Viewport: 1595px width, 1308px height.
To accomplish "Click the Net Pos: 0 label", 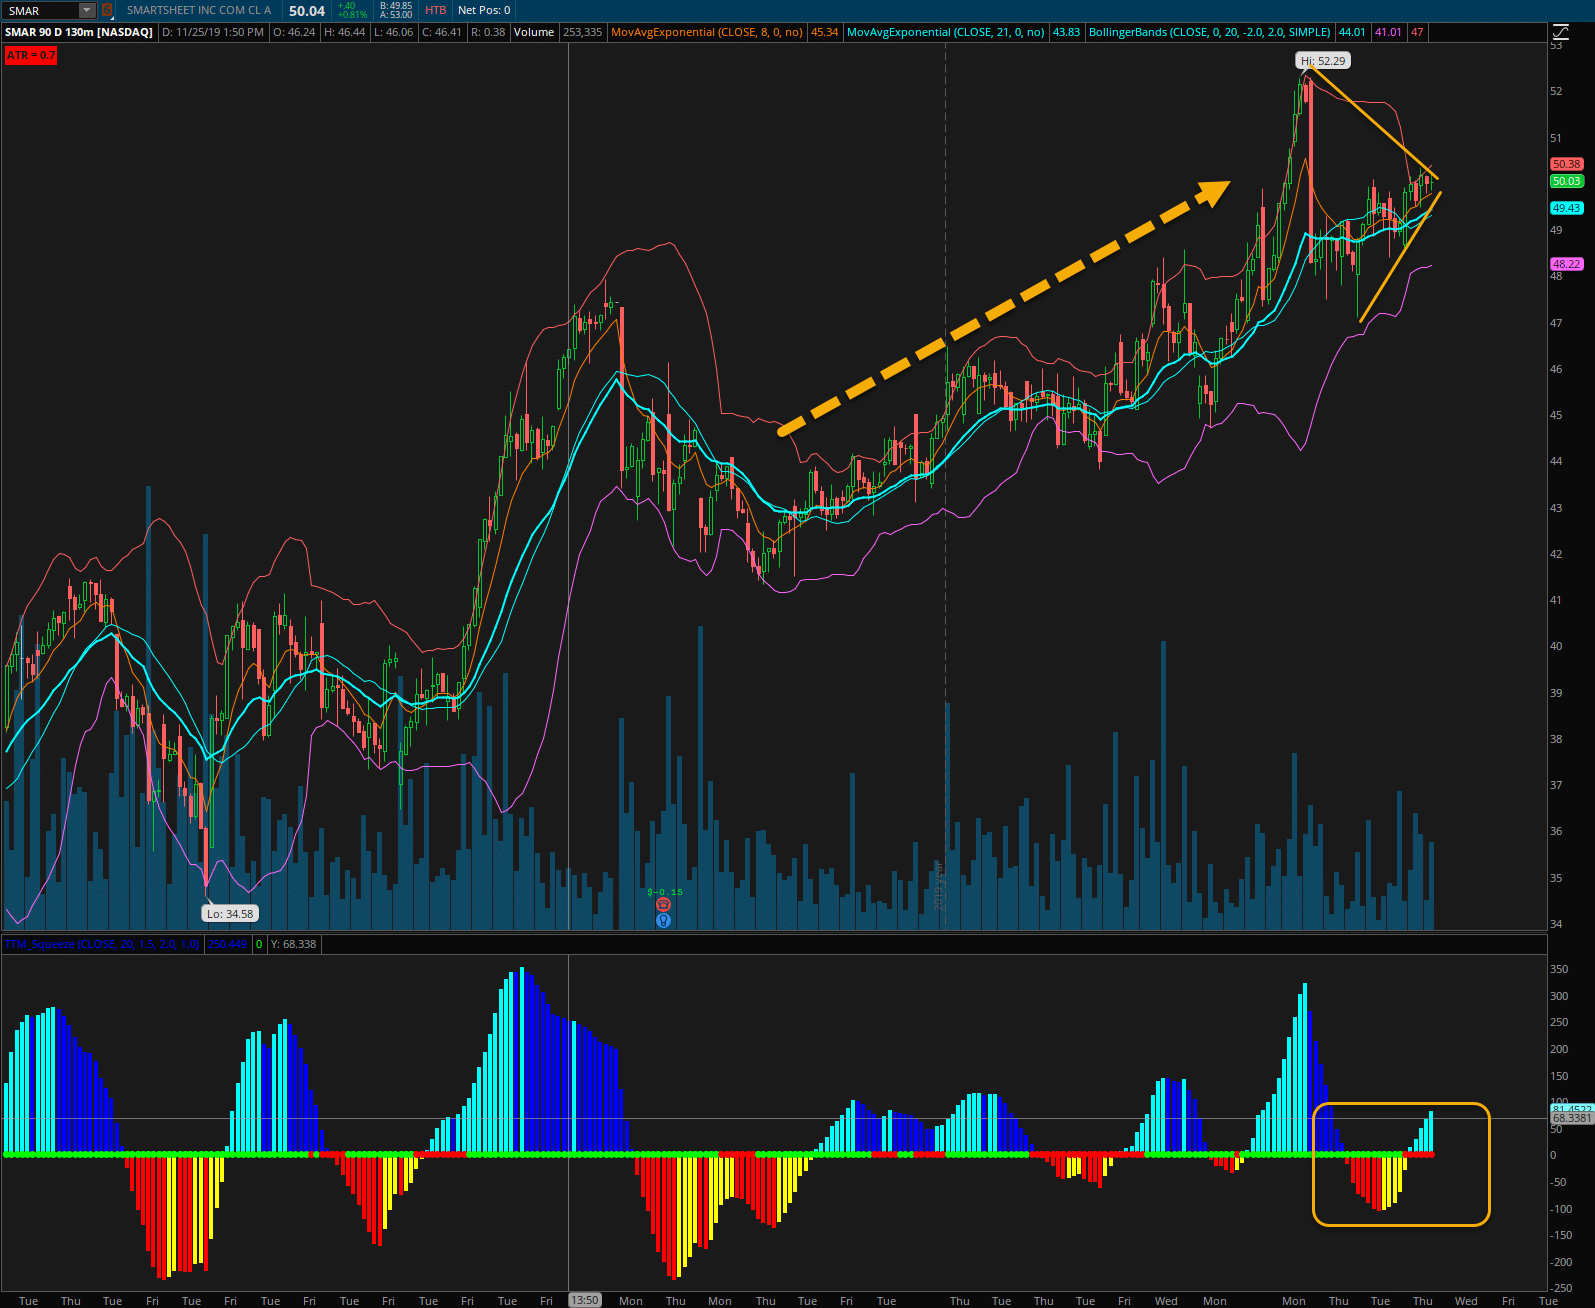I will (484, 10).
